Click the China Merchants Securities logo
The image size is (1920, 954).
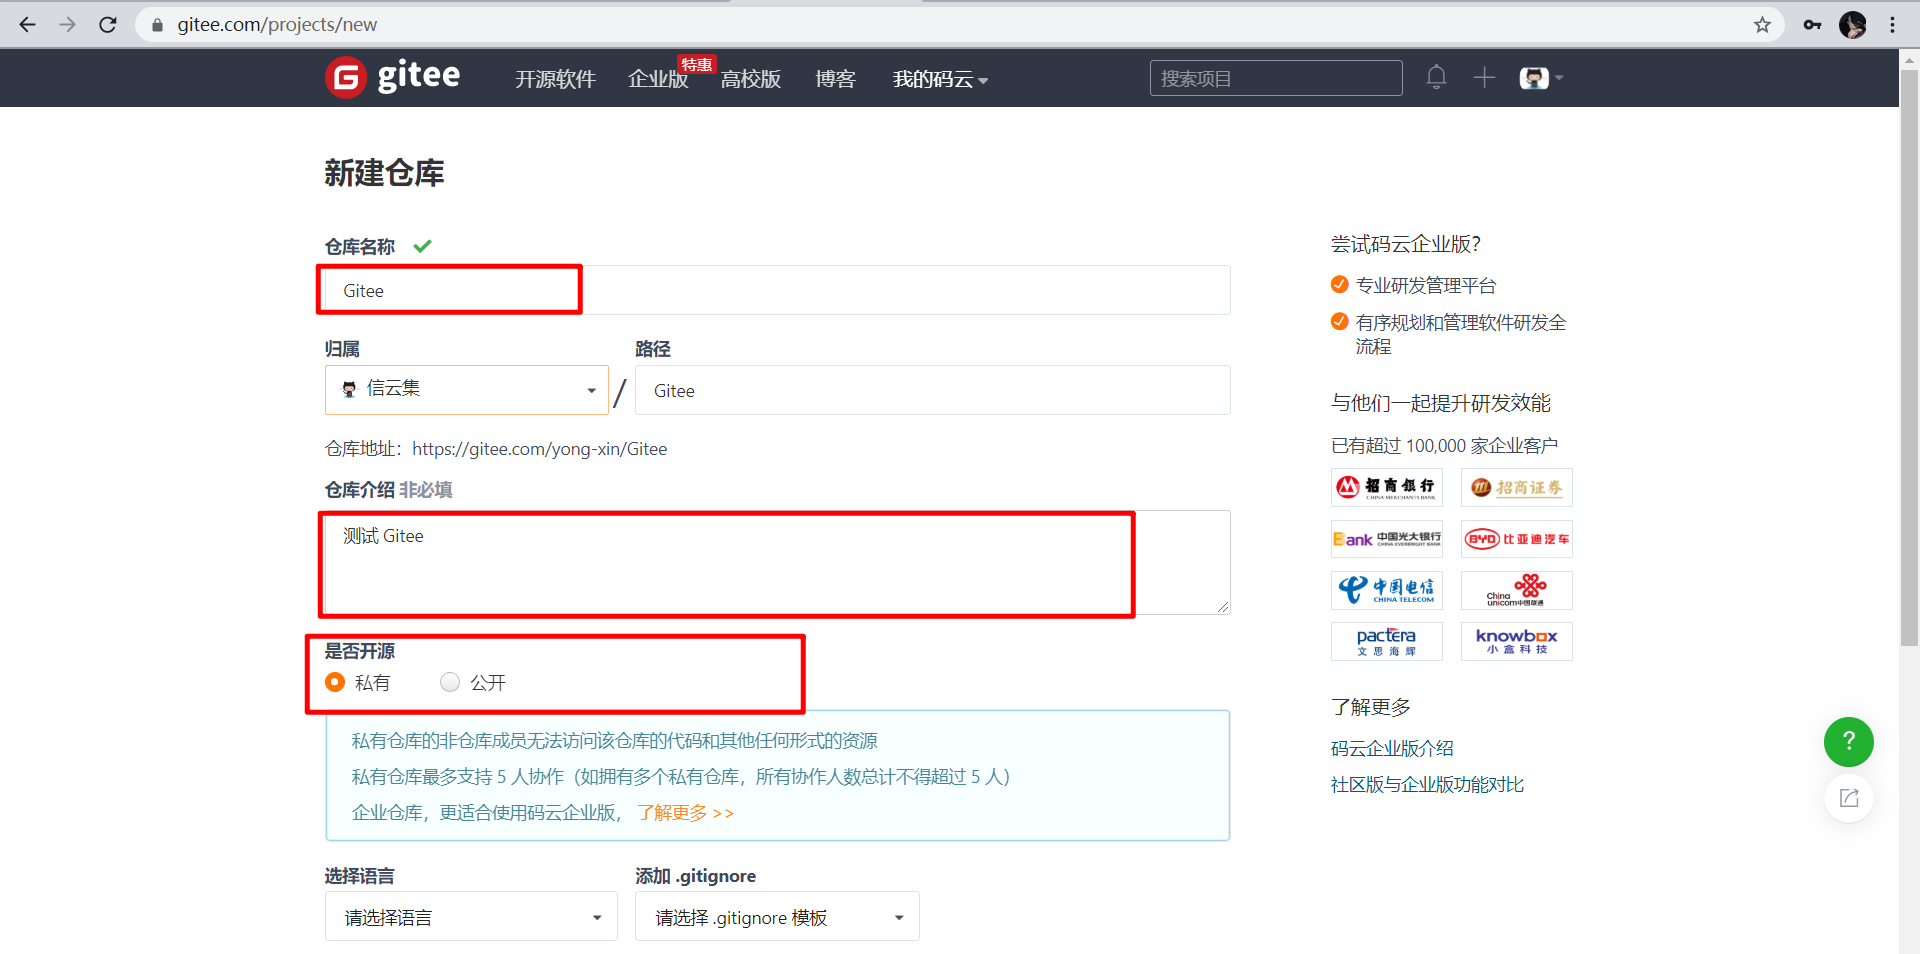(x=1516, y=487)
